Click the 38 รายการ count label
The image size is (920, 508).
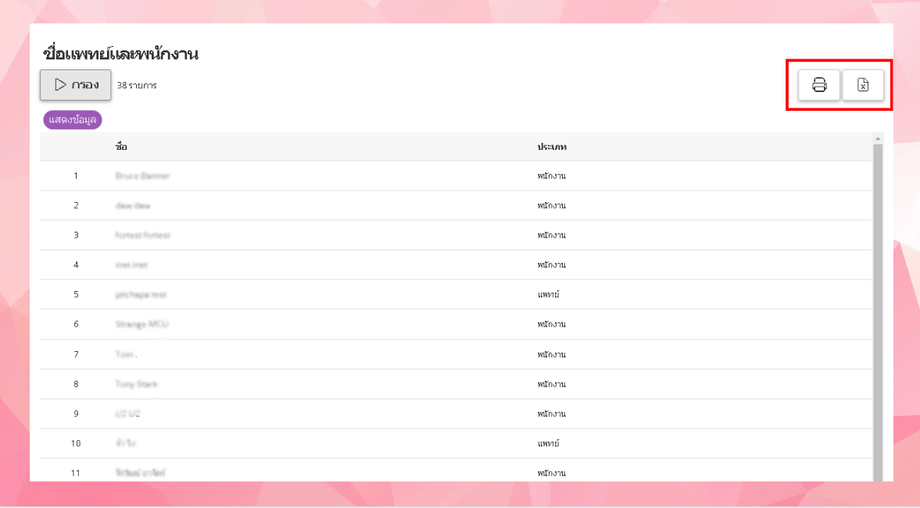coord(137,86)
